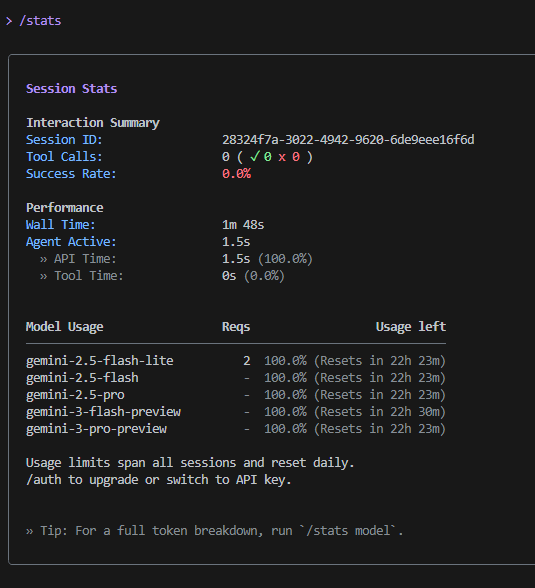The width and height of the screenshot is (535, 588).
Task: Click the gemini-2.5-pro model name
Action: (x=75, y=395)
